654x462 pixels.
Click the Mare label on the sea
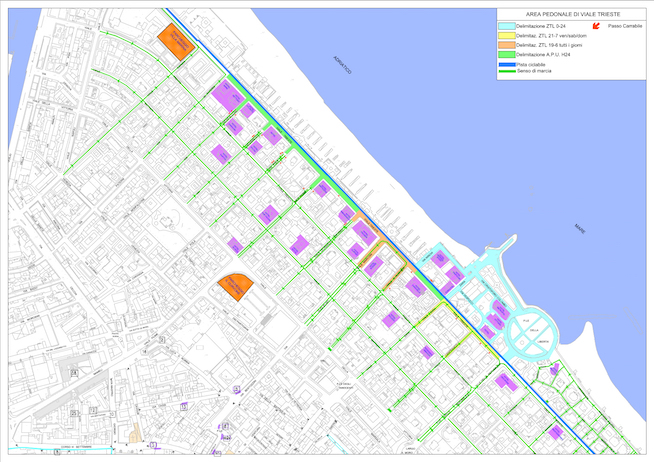click(577, 229)
